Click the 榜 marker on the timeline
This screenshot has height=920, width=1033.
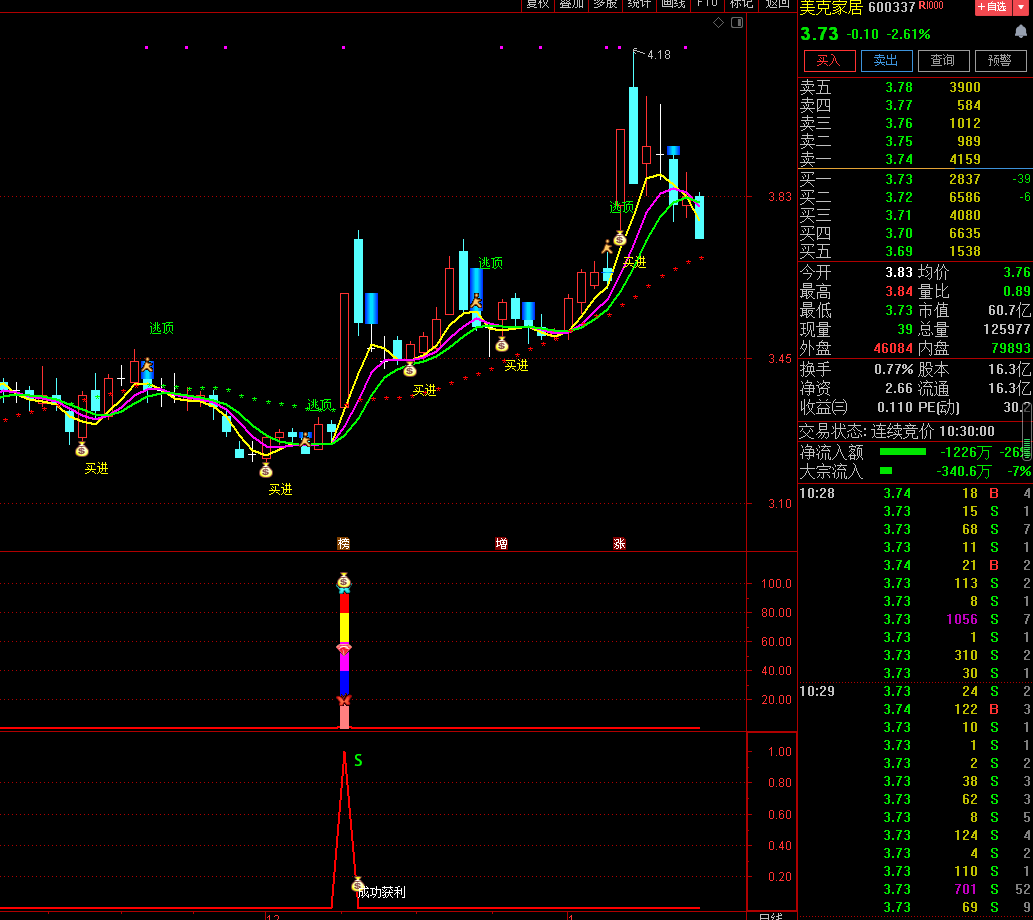click(x=343, y=544)
